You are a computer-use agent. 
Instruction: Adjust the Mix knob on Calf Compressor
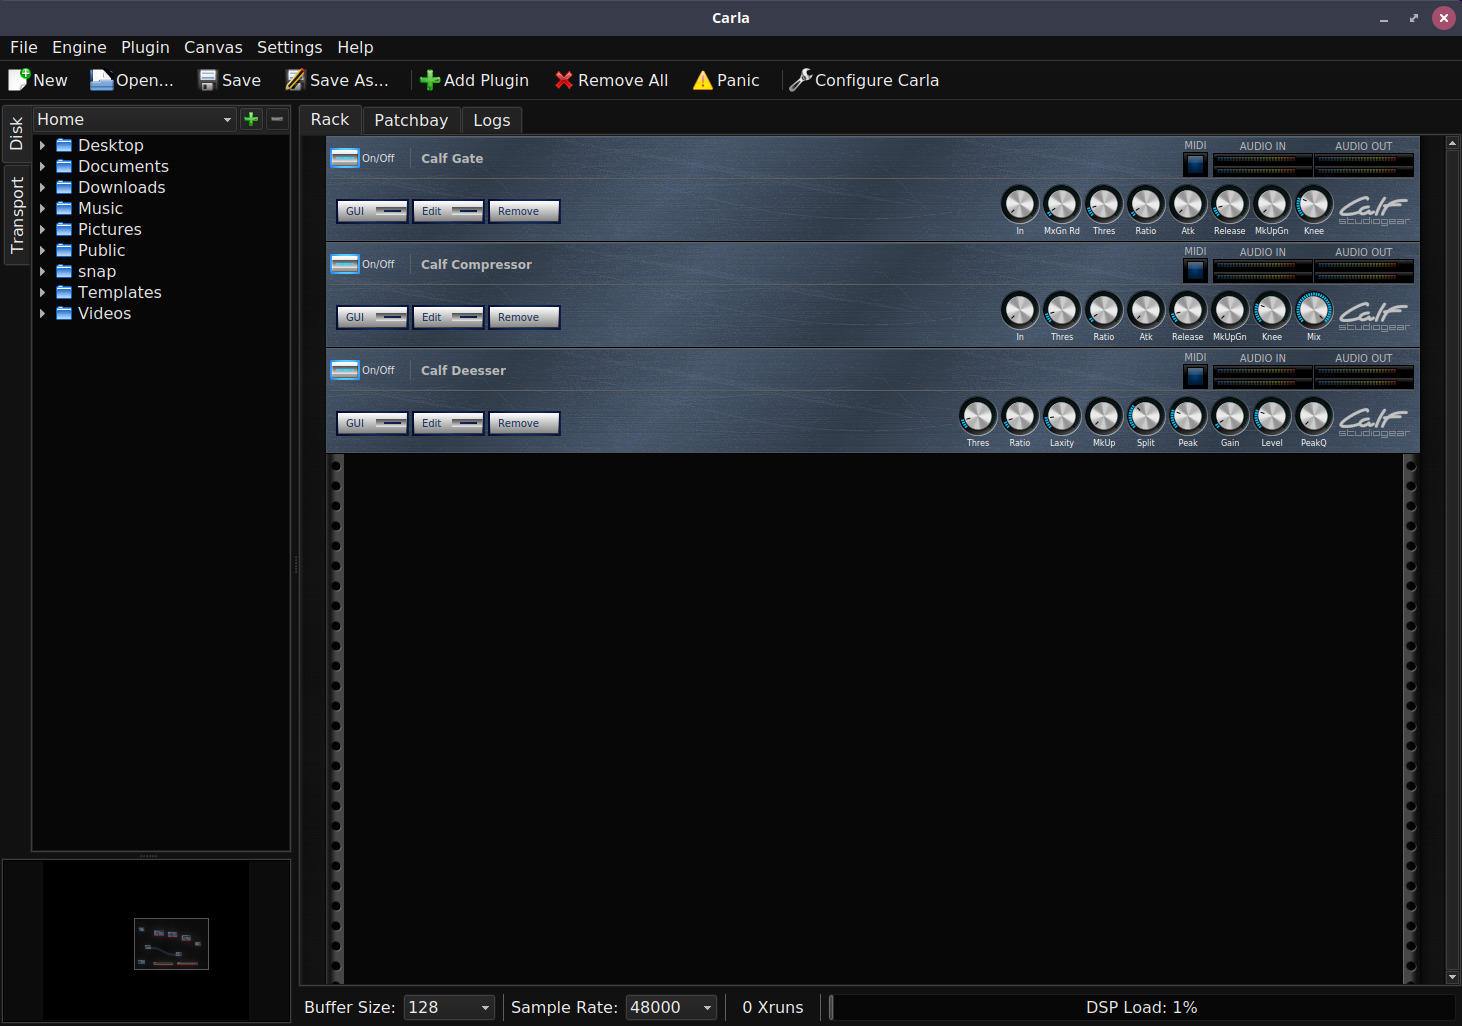[x=1313, y=311]
